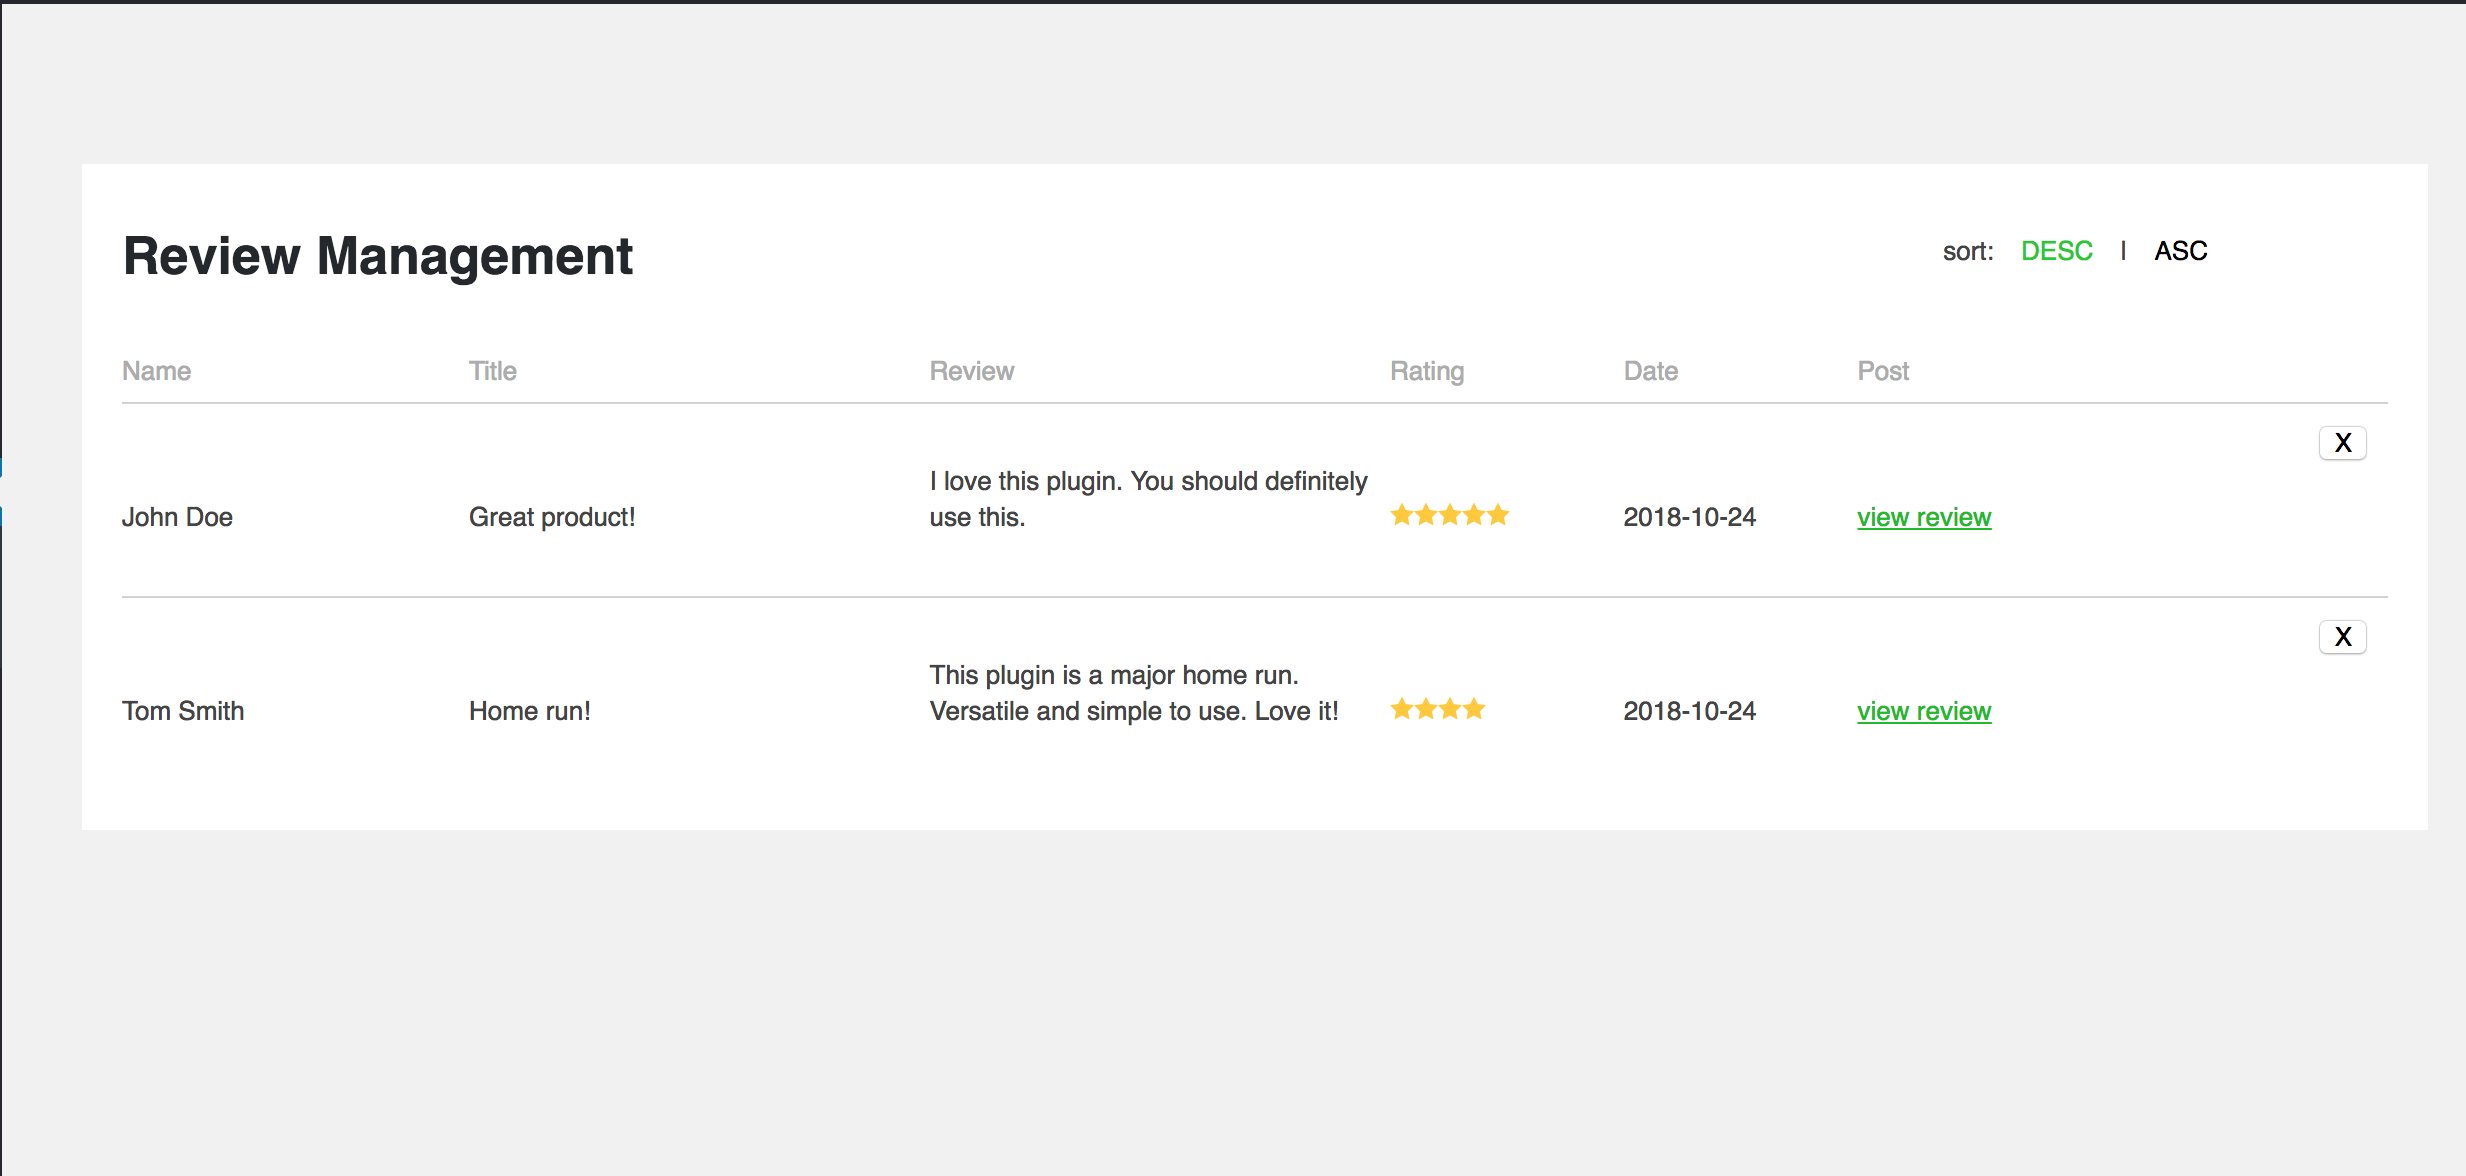
Task: Click Tom Smith's four-star rating
Action: point(1438,710)
